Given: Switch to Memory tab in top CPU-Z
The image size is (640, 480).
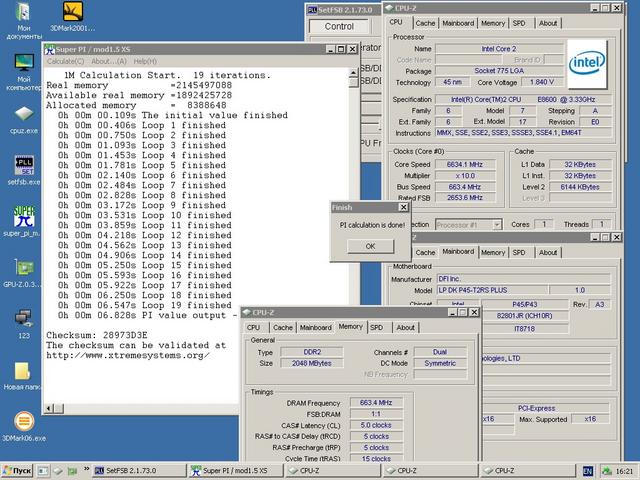Looking at the screenshot, I should pos(493,23).
